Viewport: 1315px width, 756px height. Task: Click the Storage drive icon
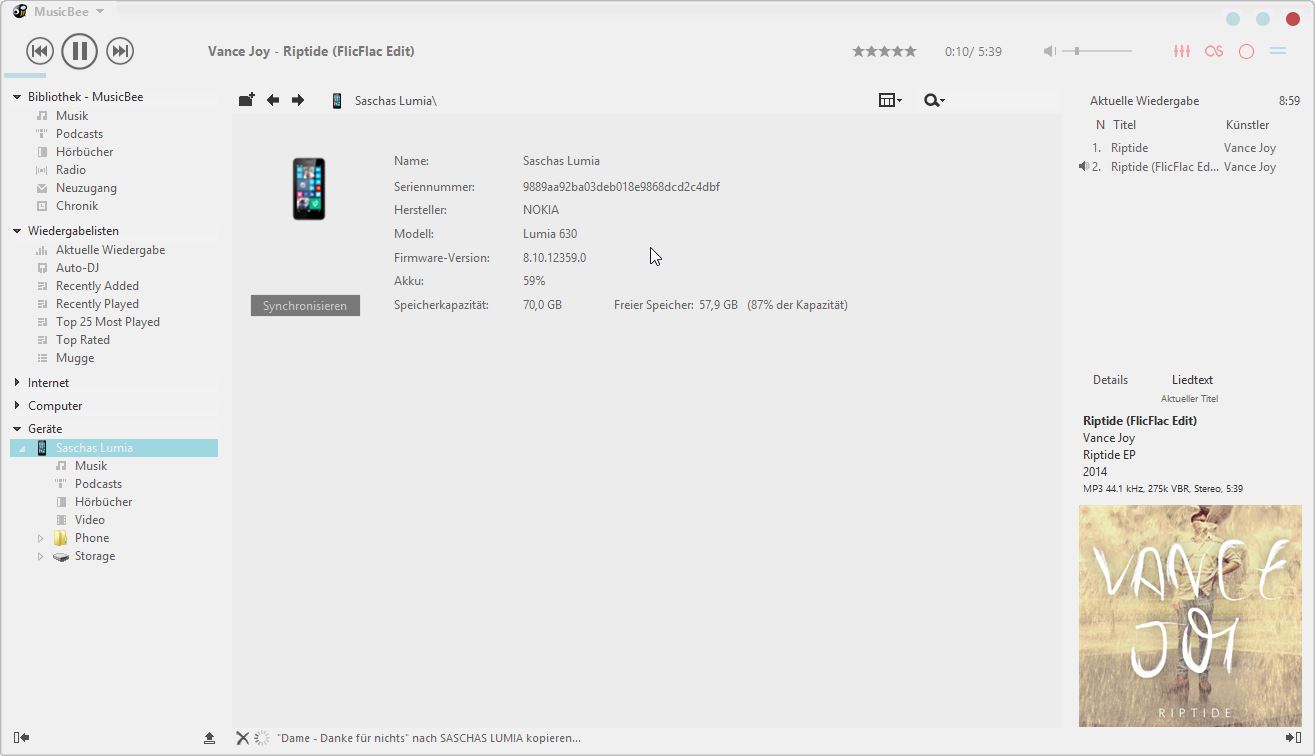click(61, 556)
